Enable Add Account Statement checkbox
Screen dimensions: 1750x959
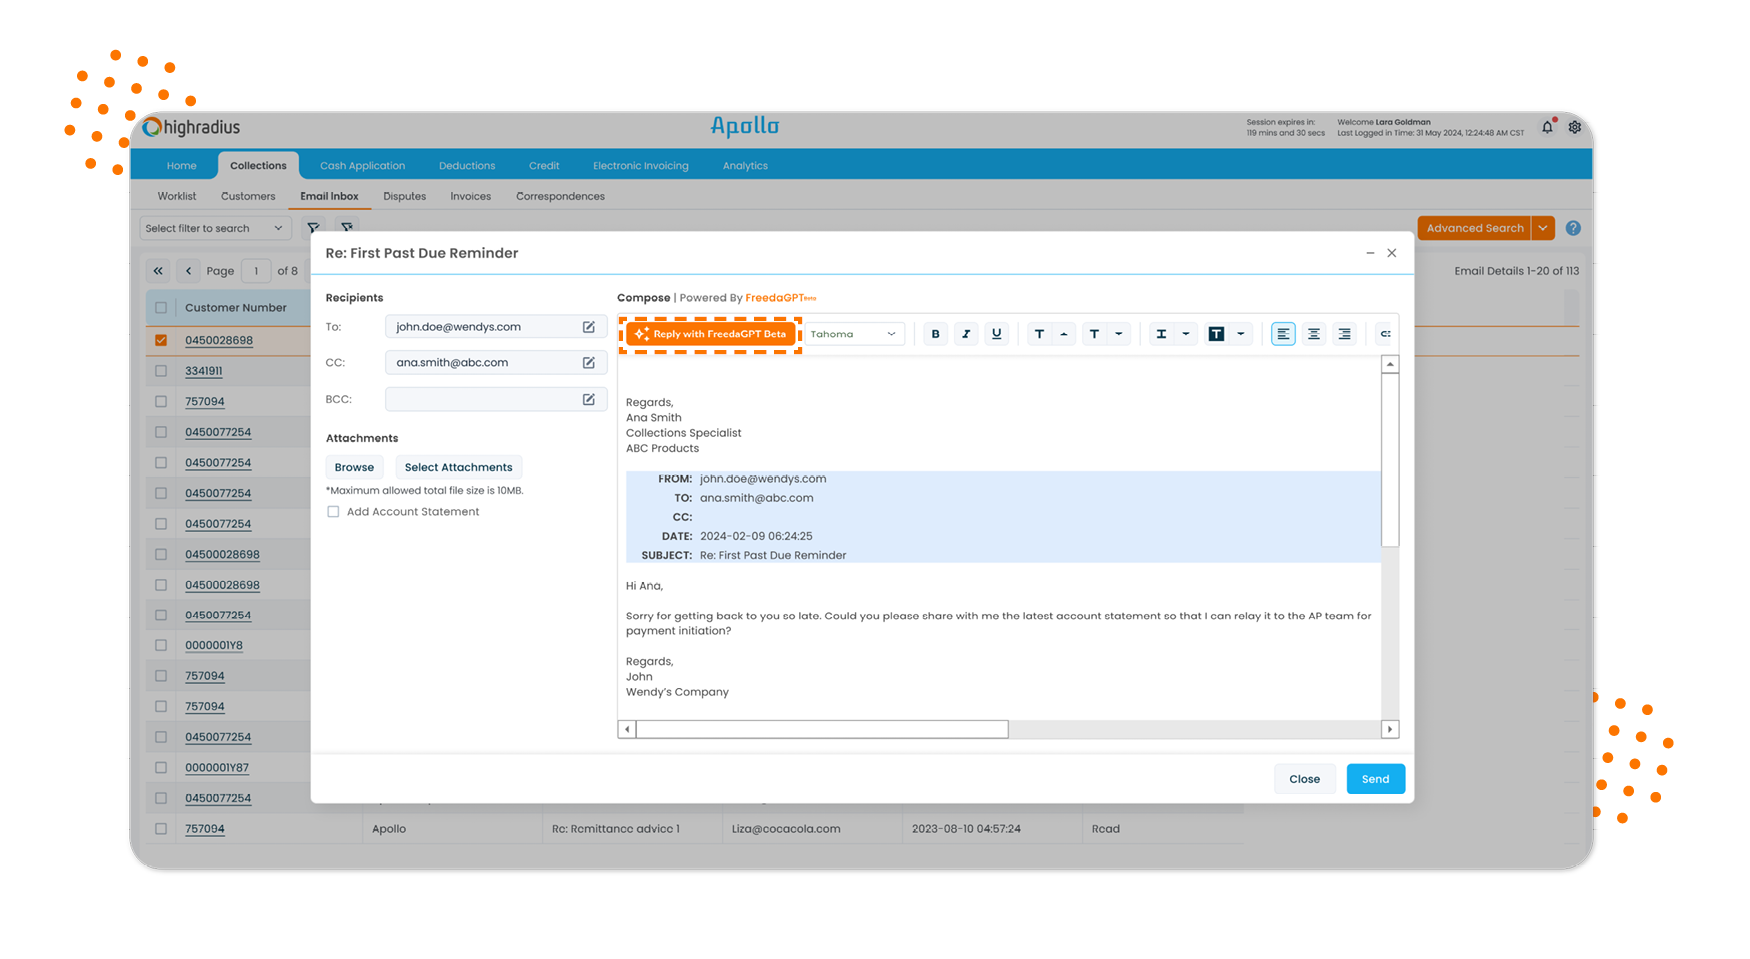click(333, 512)
